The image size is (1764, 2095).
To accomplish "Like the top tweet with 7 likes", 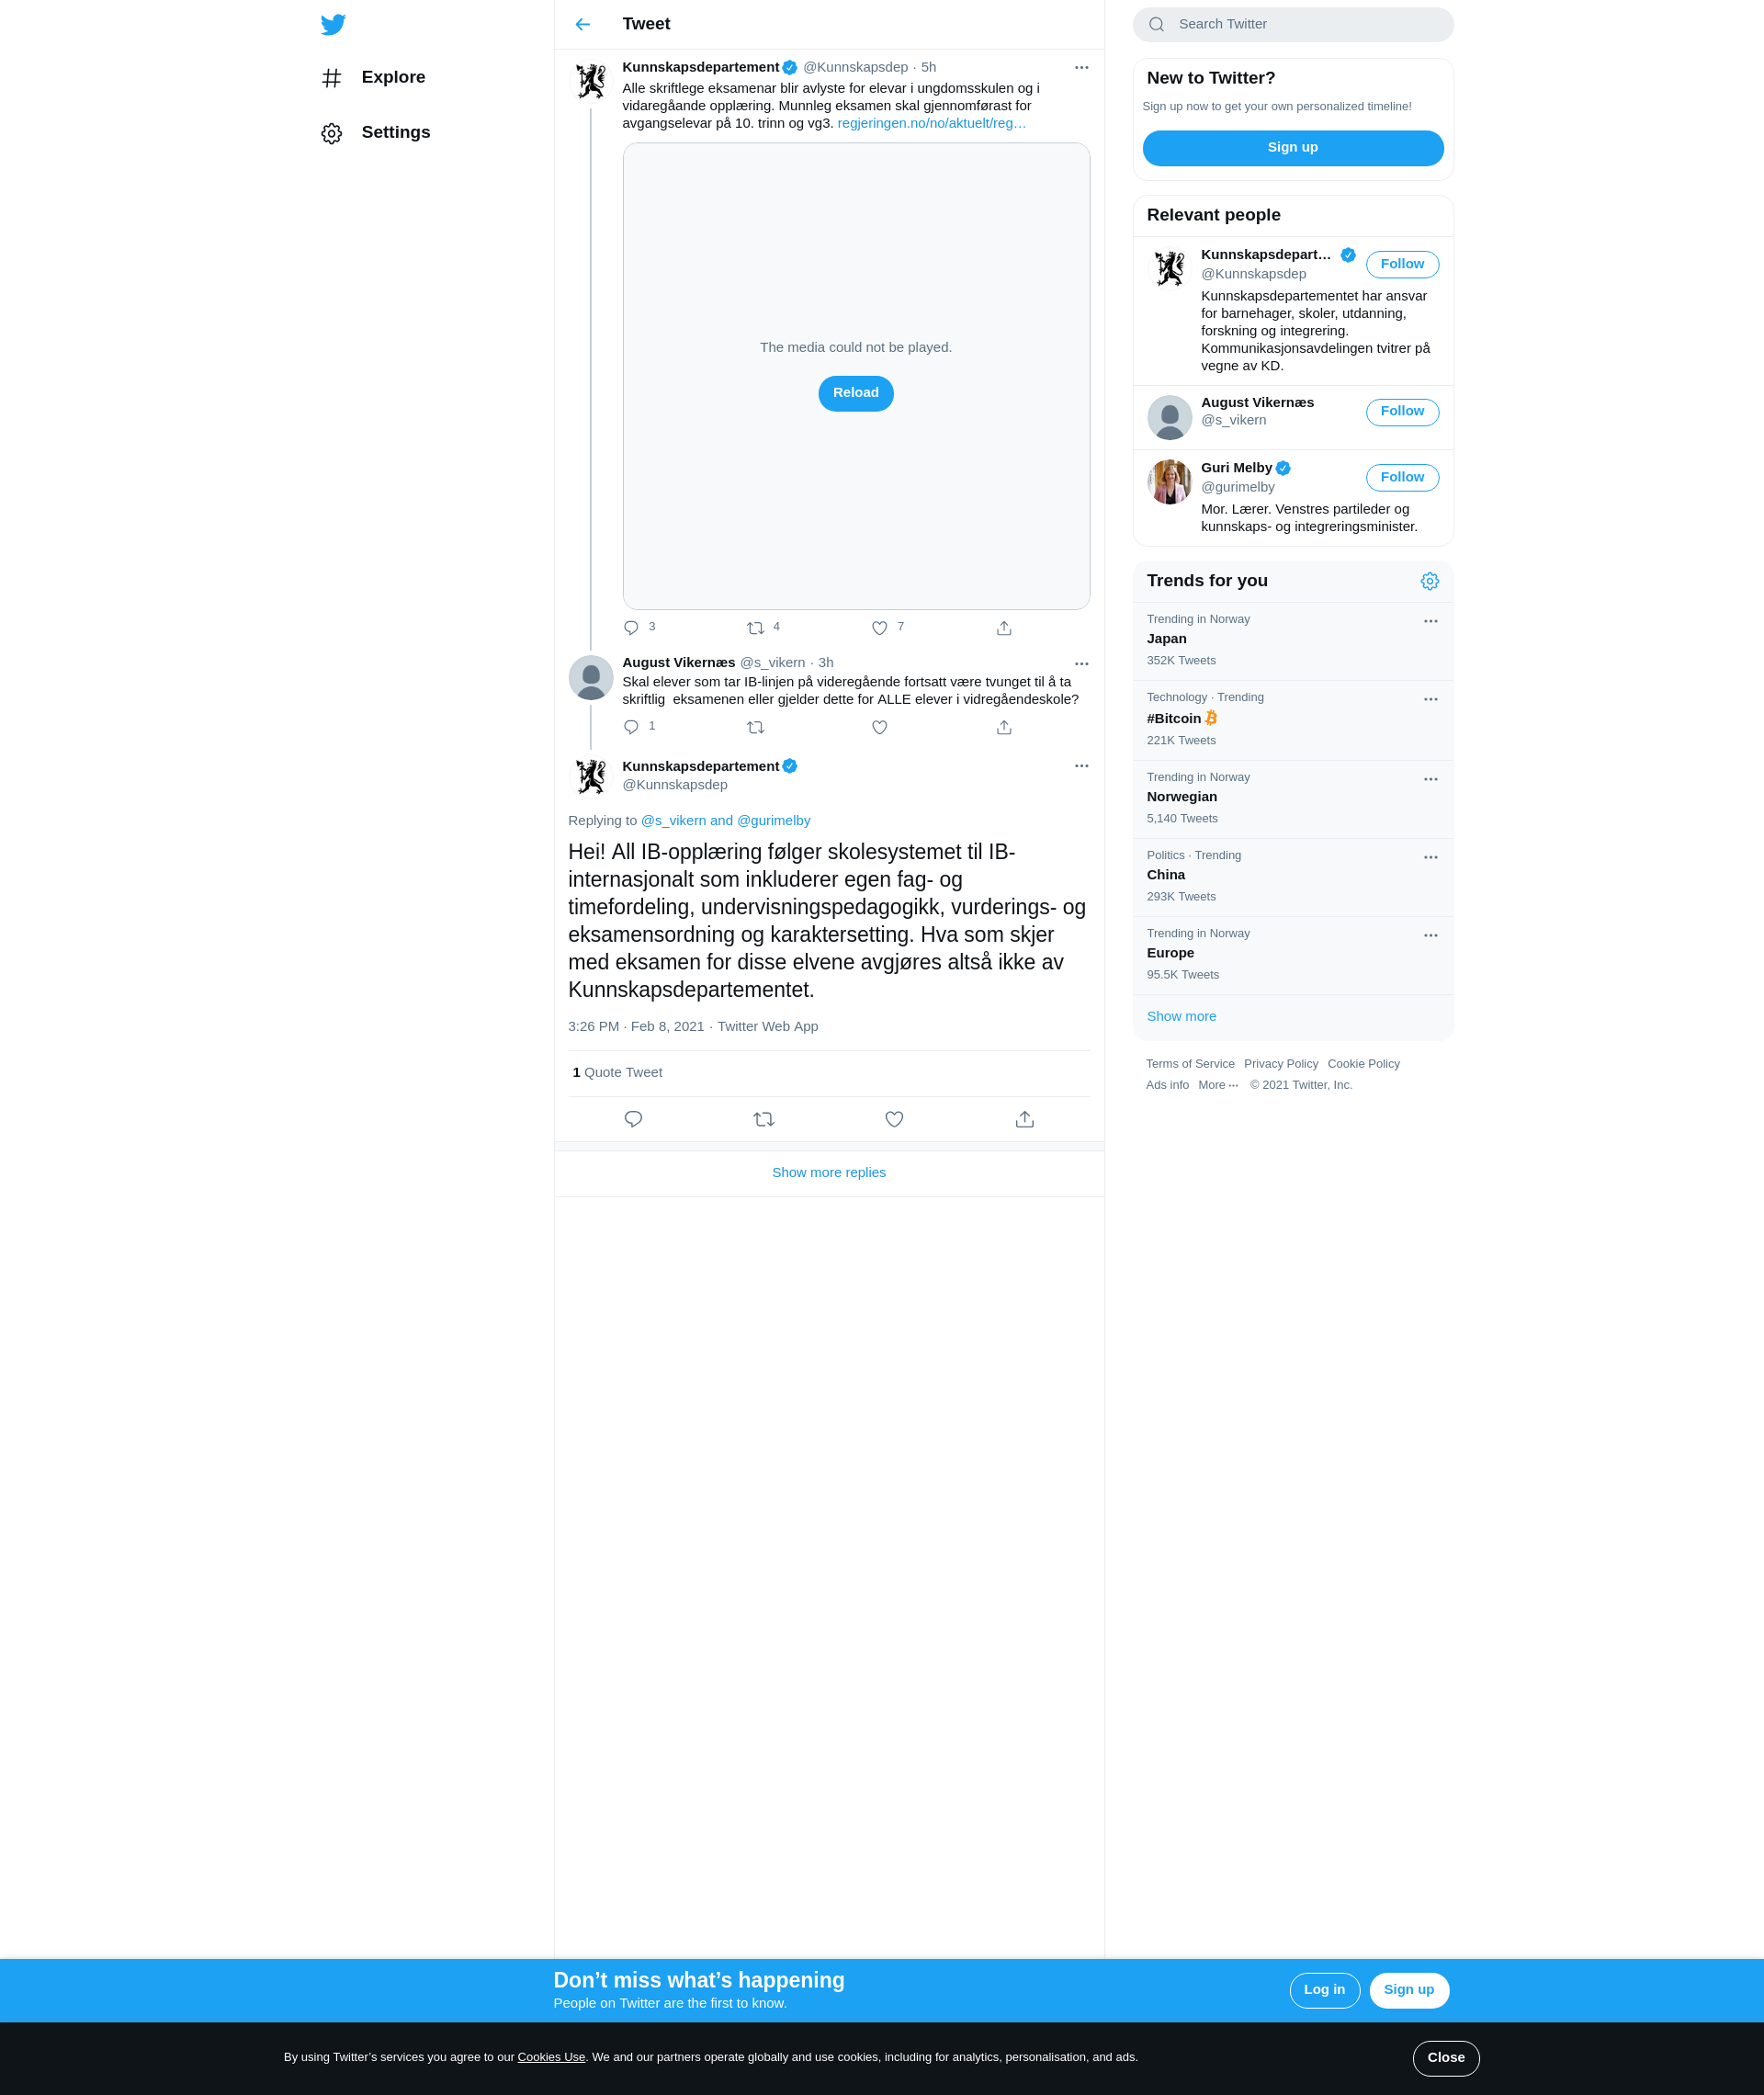I will [x=880, y=628].
